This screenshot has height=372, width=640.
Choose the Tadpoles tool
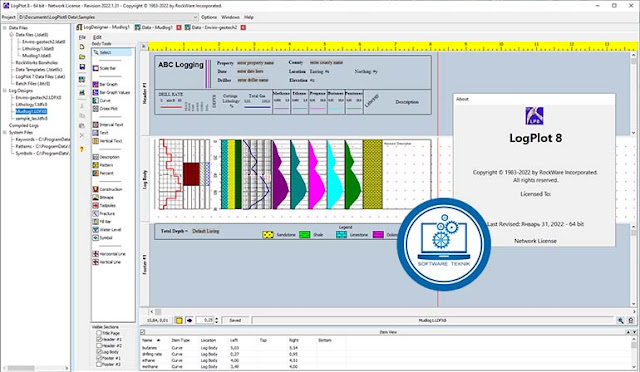tap(104, 205)
